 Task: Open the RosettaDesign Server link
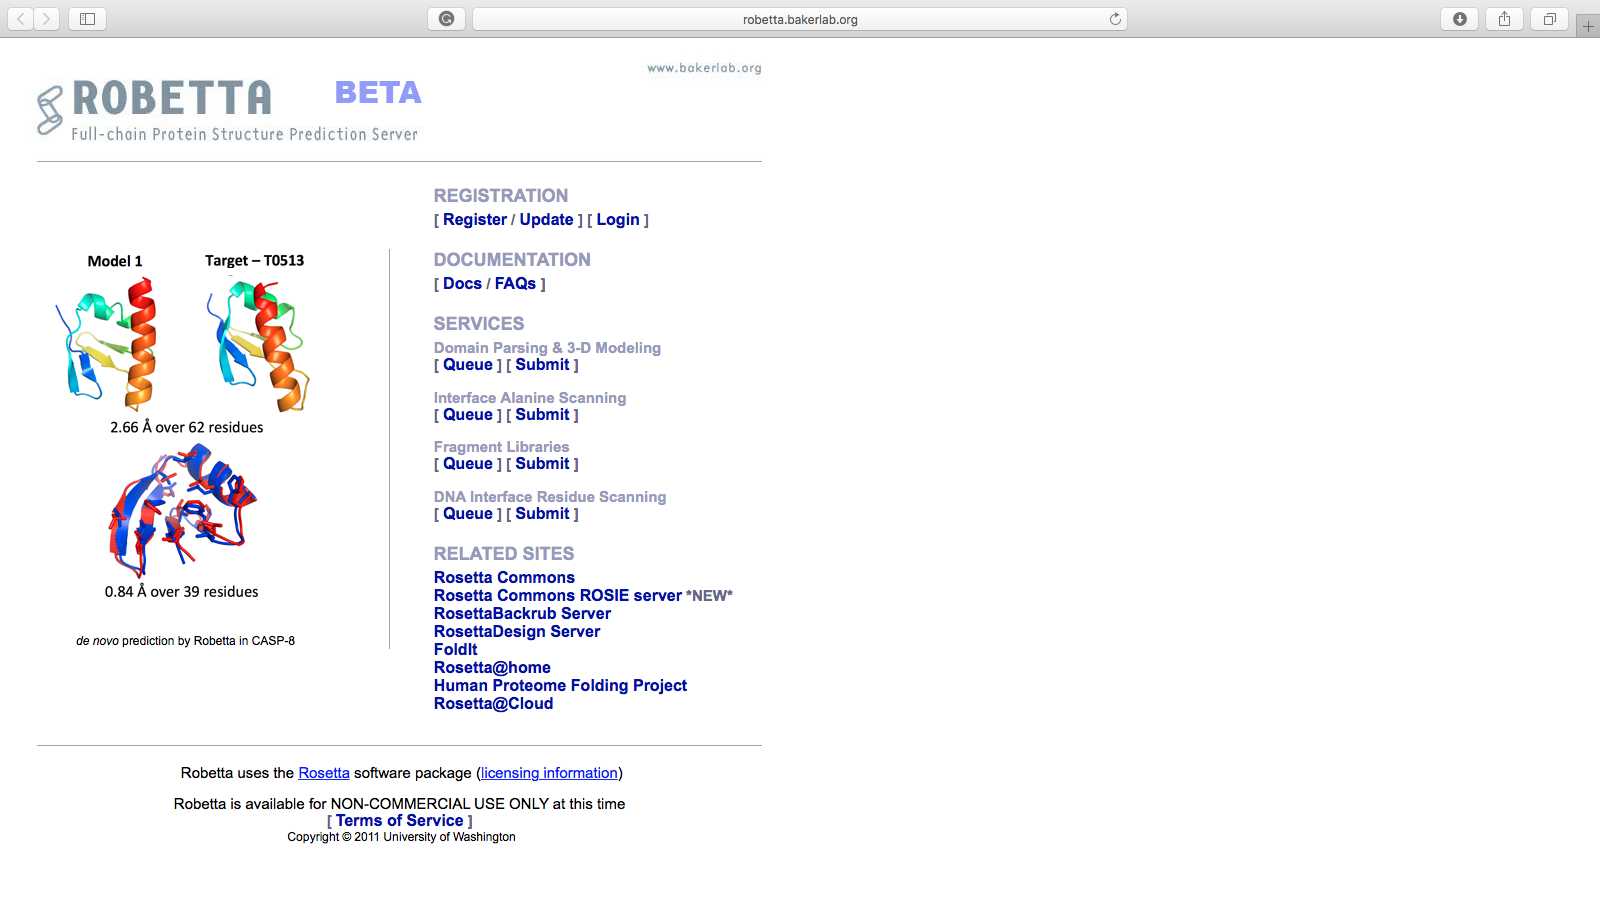(517, 632)
